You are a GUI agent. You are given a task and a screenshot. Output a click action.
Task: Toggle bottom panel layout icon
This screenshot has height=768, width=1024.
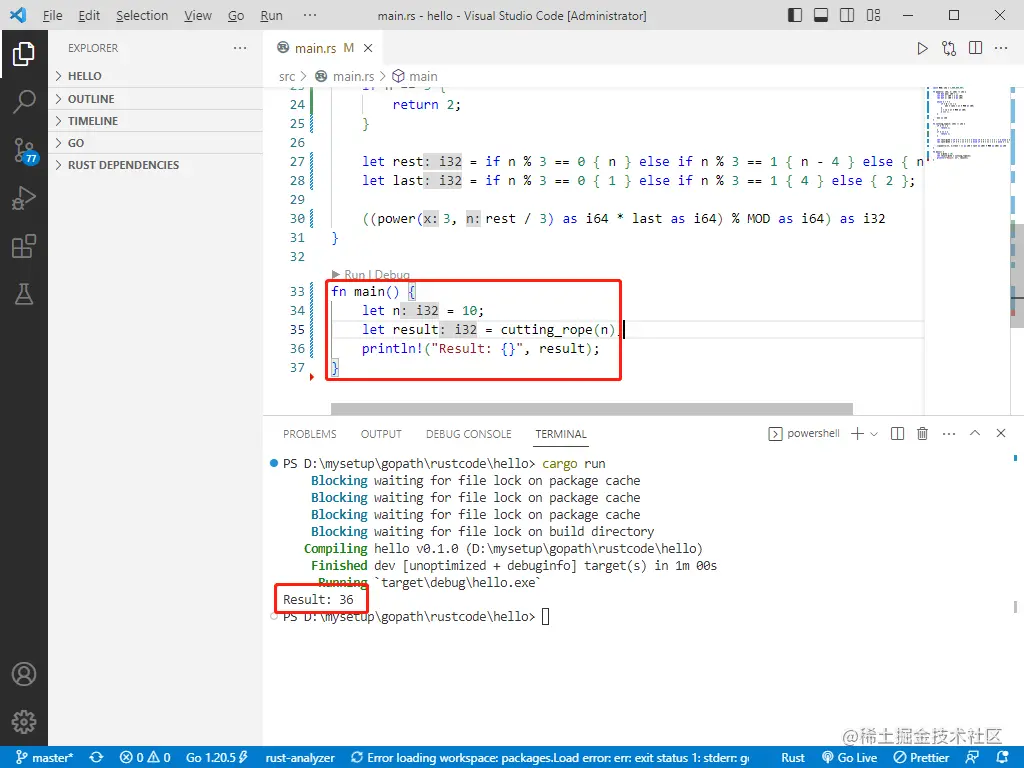pos(821,15)
